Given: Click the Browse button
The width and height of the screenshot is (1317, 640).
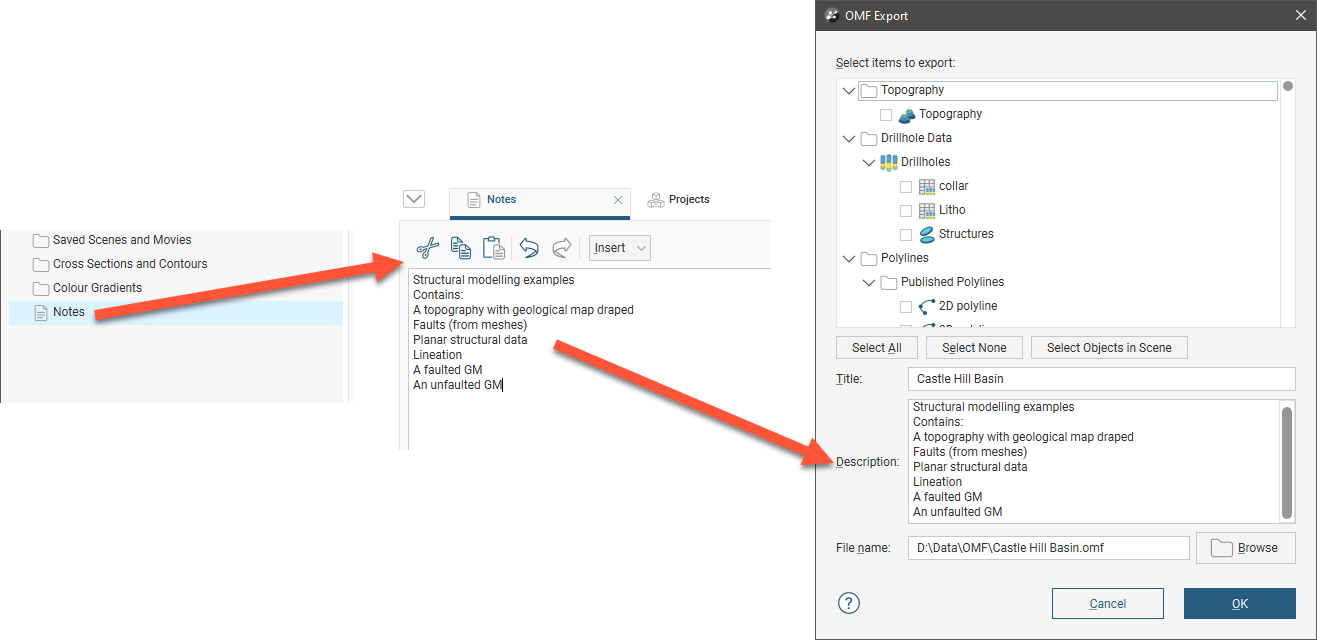Looking at the screenshot, I should (1245, 548).
